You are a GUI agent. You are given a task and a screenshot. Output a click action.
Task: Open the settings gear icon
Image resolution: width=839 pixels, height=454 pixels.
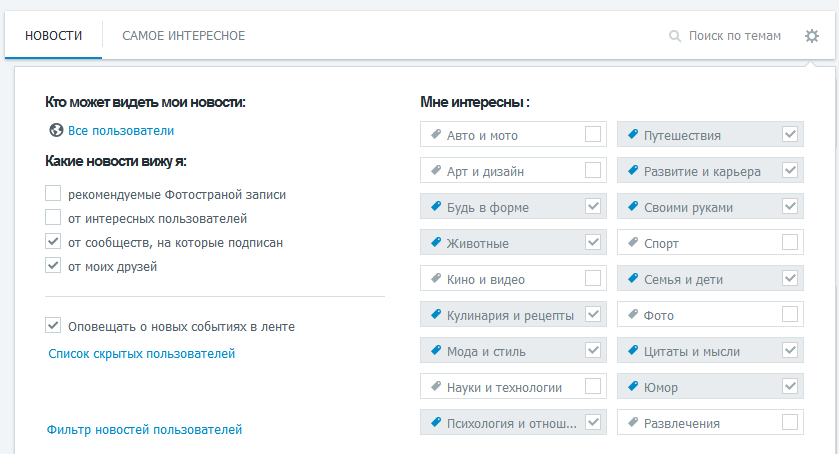tap(812, 36)
